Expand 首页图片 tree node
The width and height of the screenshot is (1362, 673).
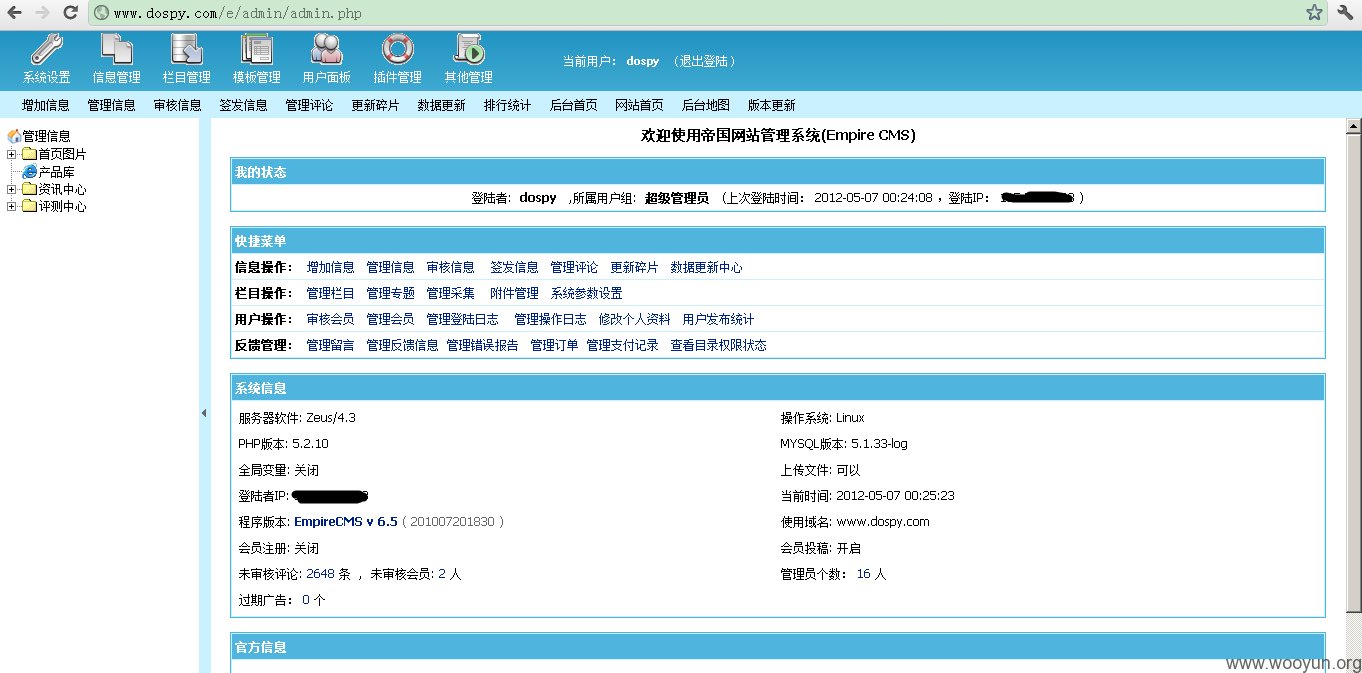point(12,154)
